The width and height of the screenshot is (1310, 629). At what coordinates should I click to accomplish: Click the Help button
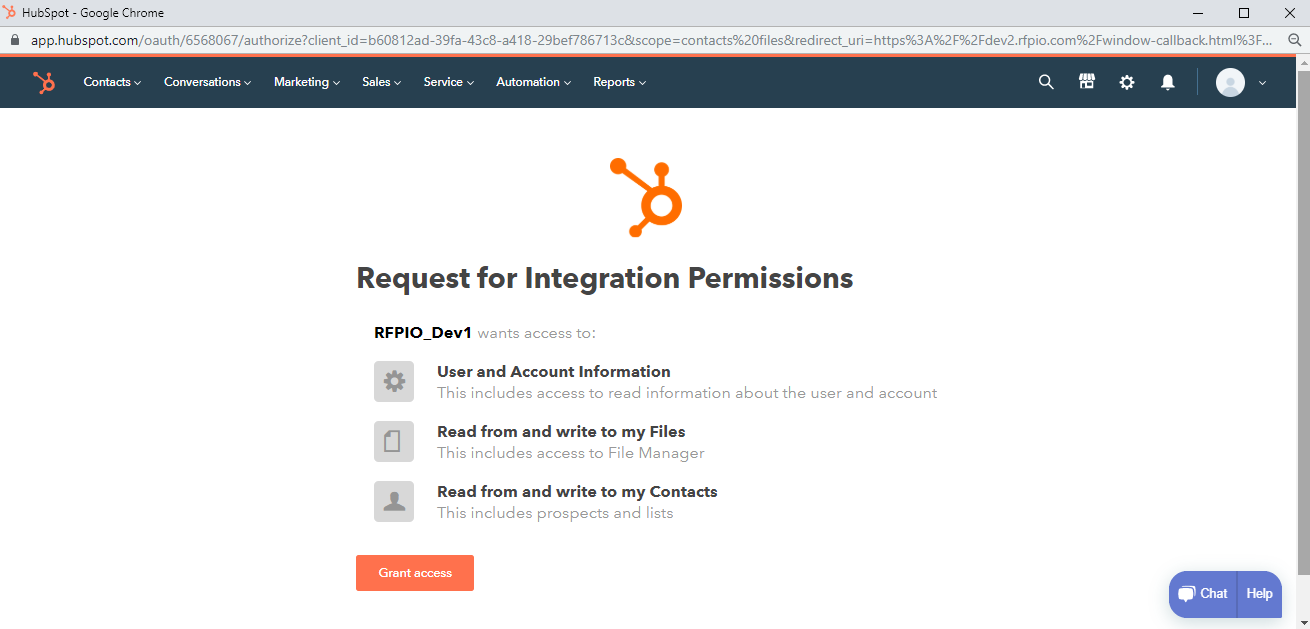click(1259, 594)
